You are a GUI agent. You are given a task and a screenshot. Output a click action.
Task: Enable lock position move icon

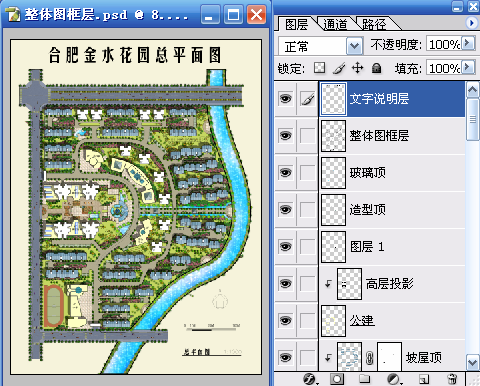(x=357, y=68)
